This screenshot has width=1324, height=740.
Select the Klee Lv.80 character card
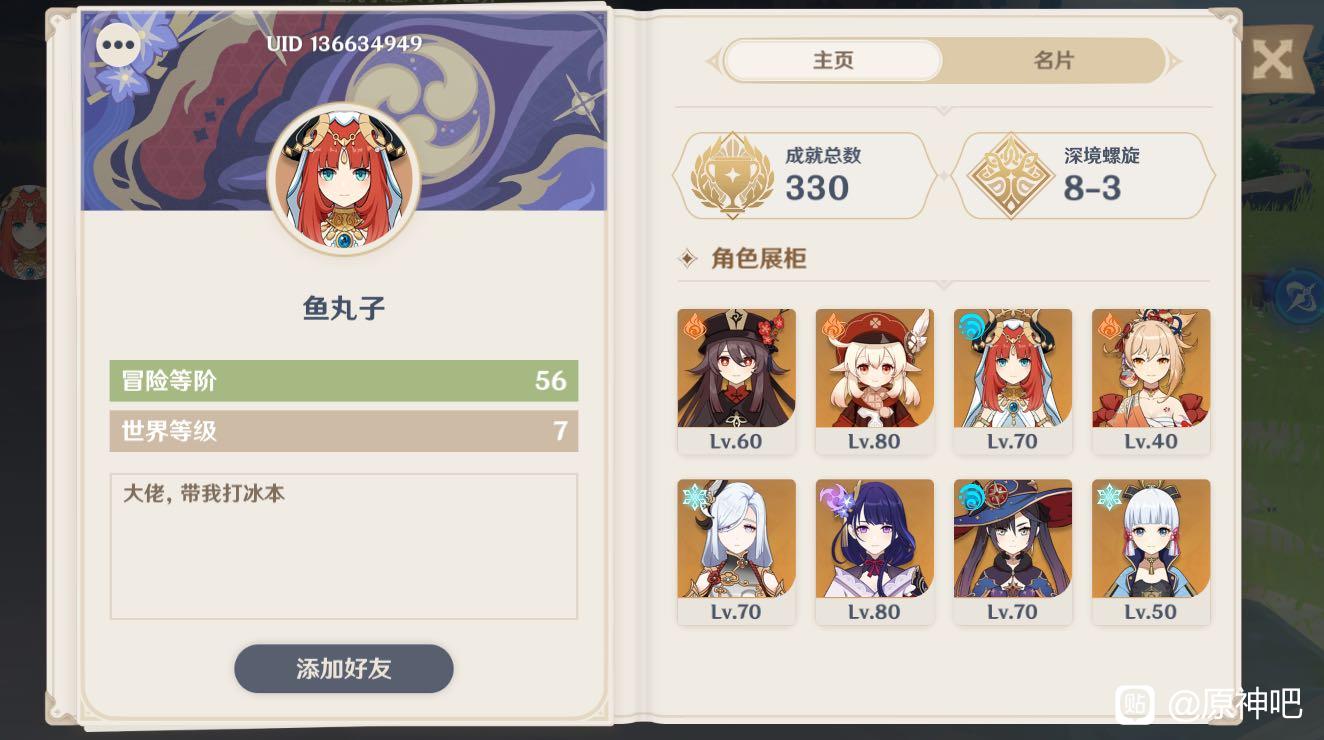pos(874,382)
